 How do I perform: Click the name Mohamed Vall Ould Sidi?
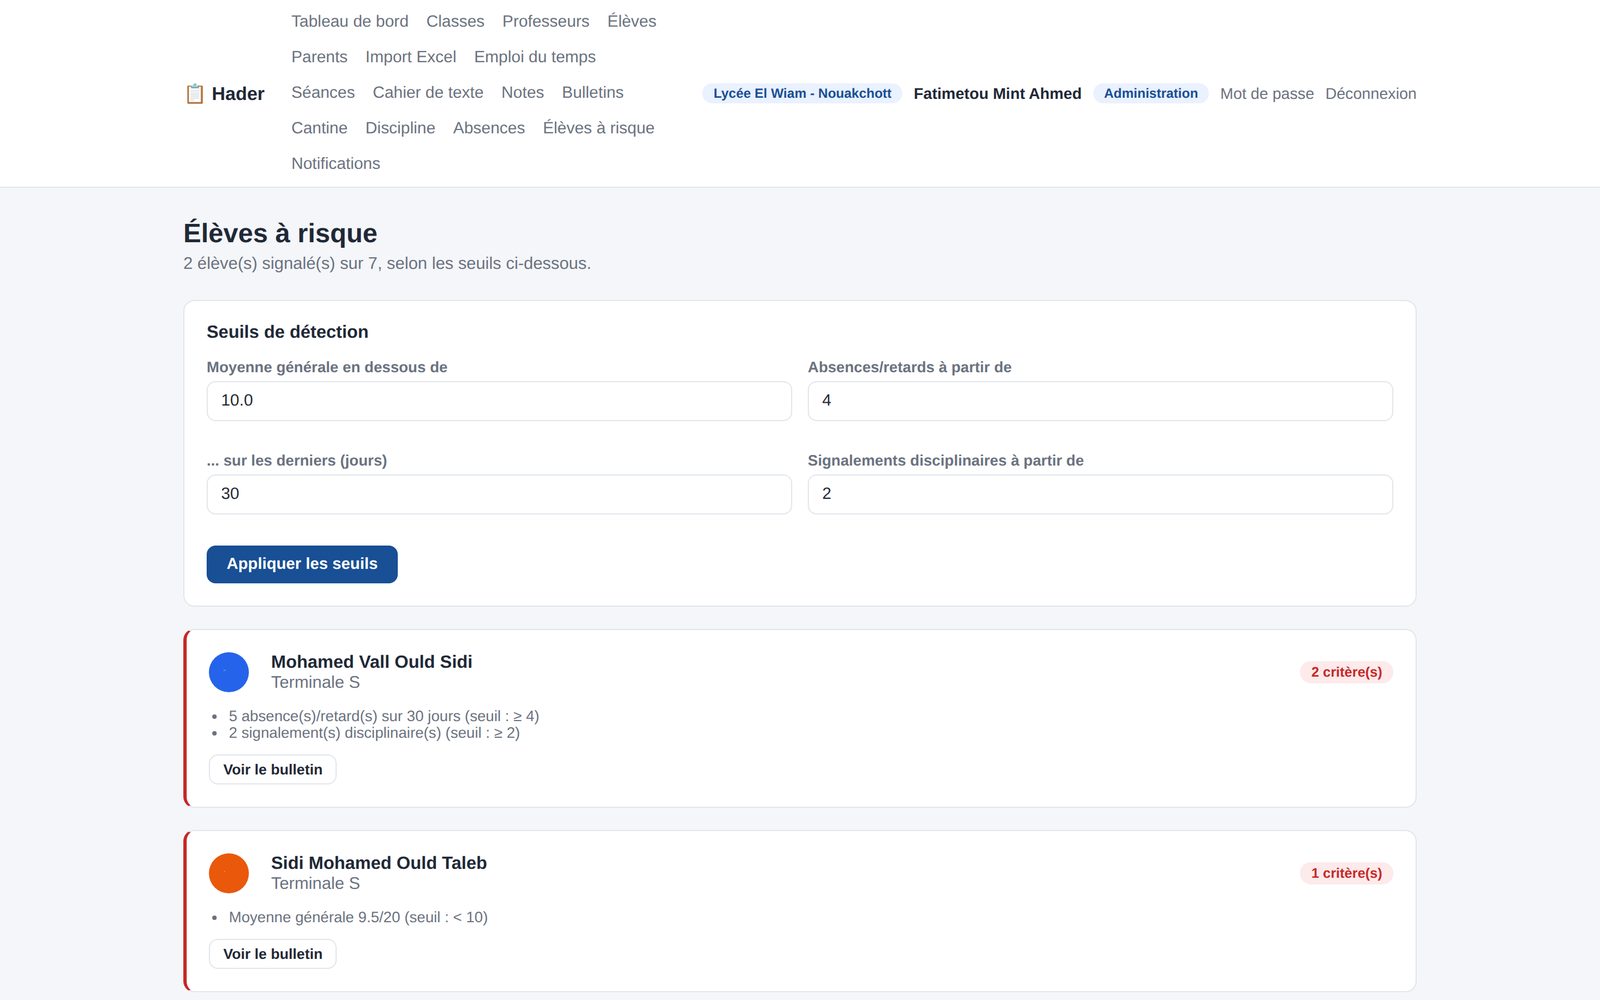[x=372, y=662]
